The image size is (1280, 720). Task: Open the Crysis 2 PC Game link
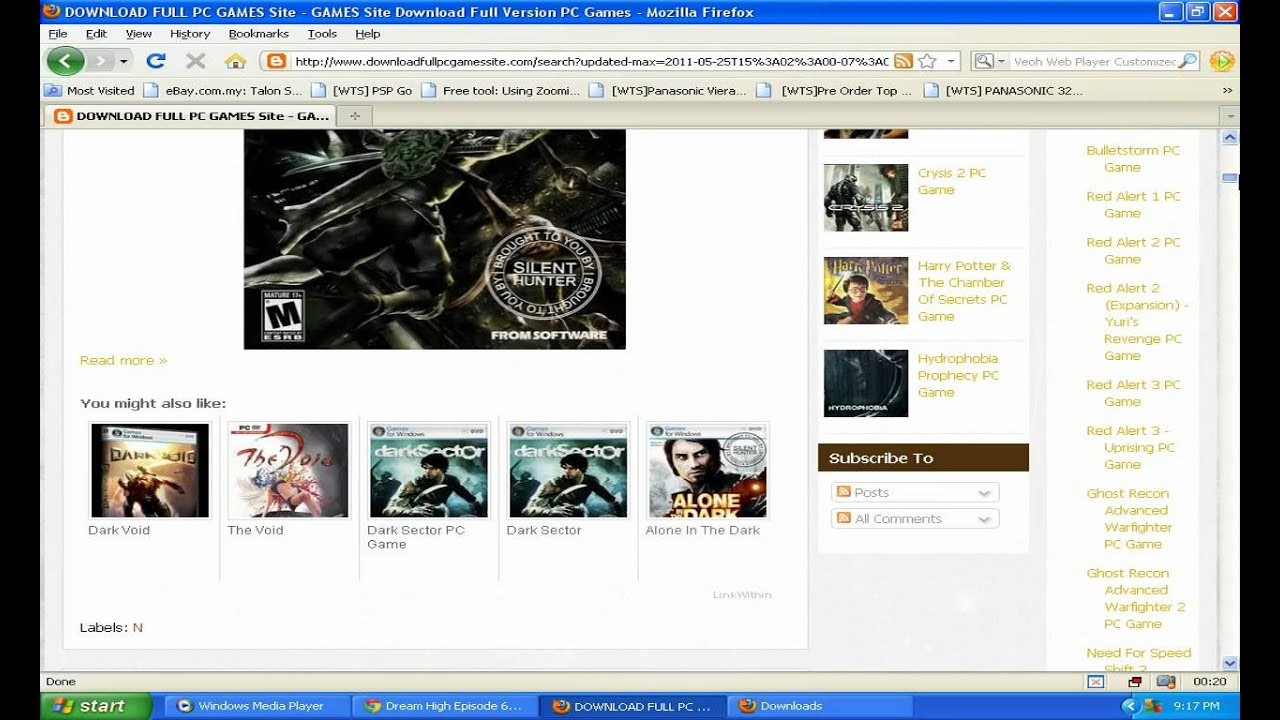pos(951,181)
